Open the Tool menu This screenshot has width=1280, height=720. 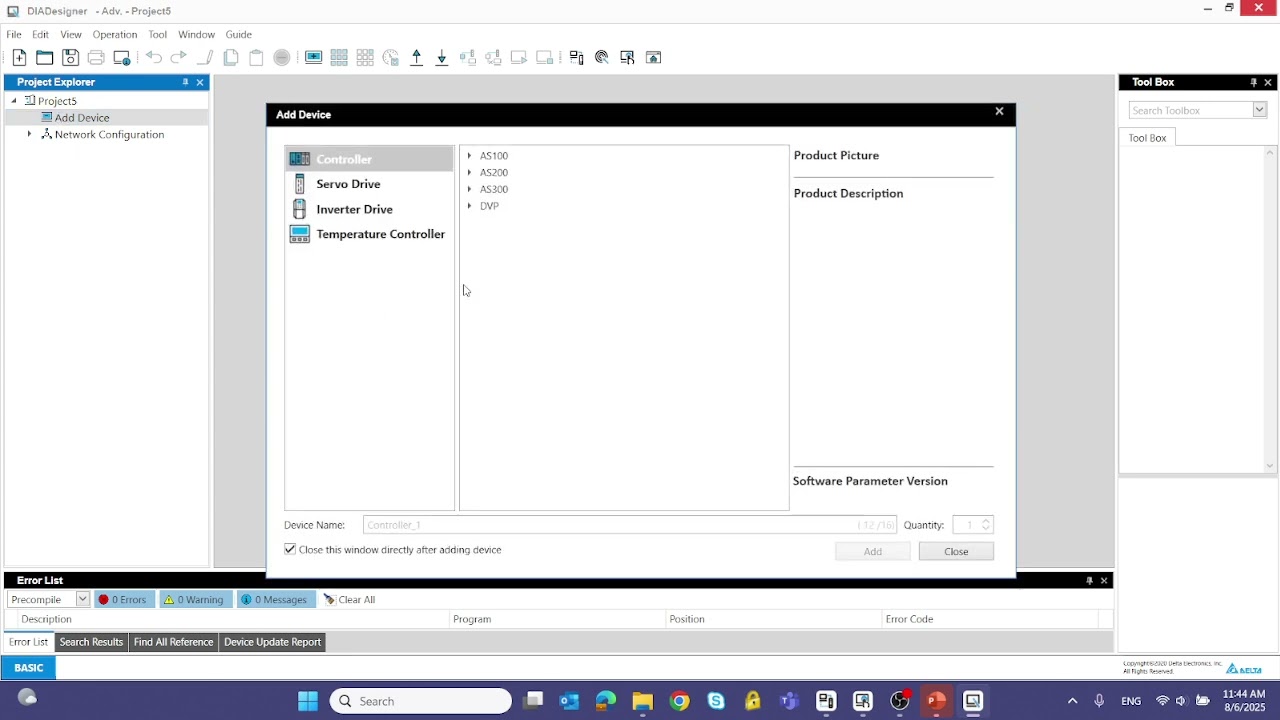(158, 34)
